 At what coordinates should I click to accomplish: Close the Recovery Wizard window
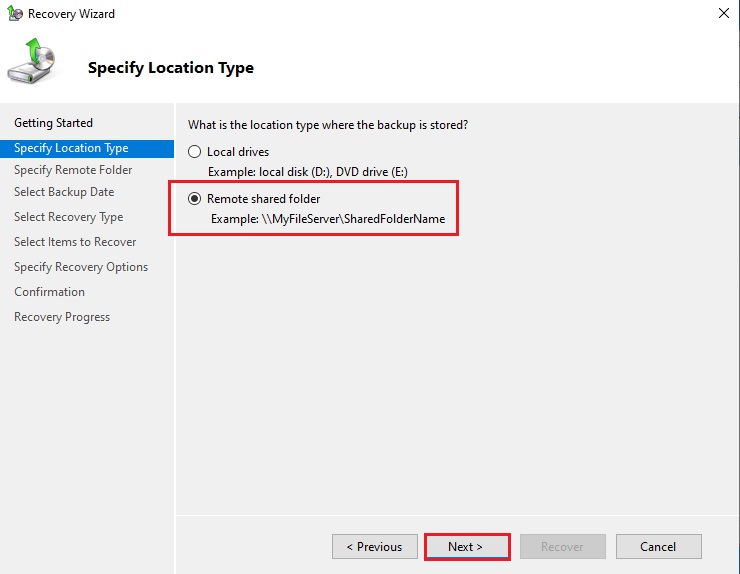click(723, 14)
